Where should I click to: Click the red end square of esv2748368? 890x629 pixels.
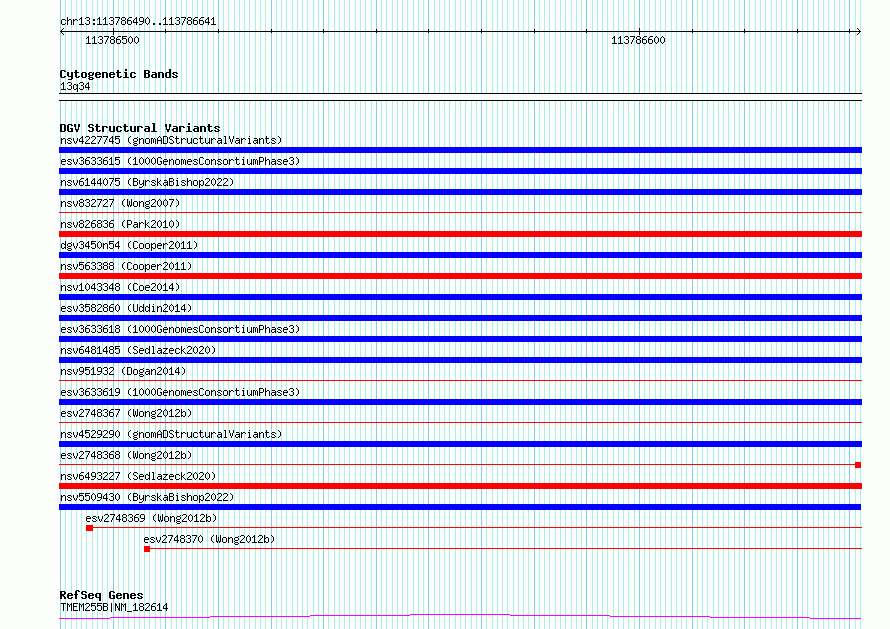858,465
